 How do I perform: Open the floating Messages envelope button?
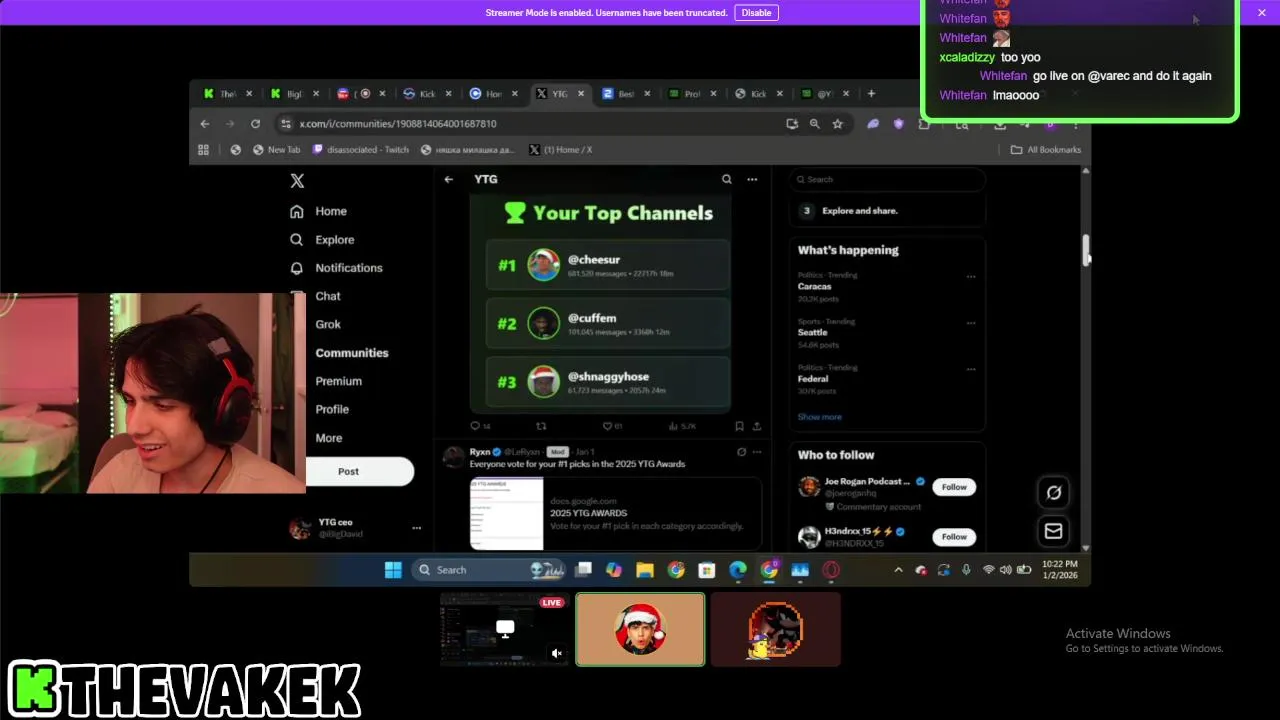pyautogui.click(x=1053, y=531)
